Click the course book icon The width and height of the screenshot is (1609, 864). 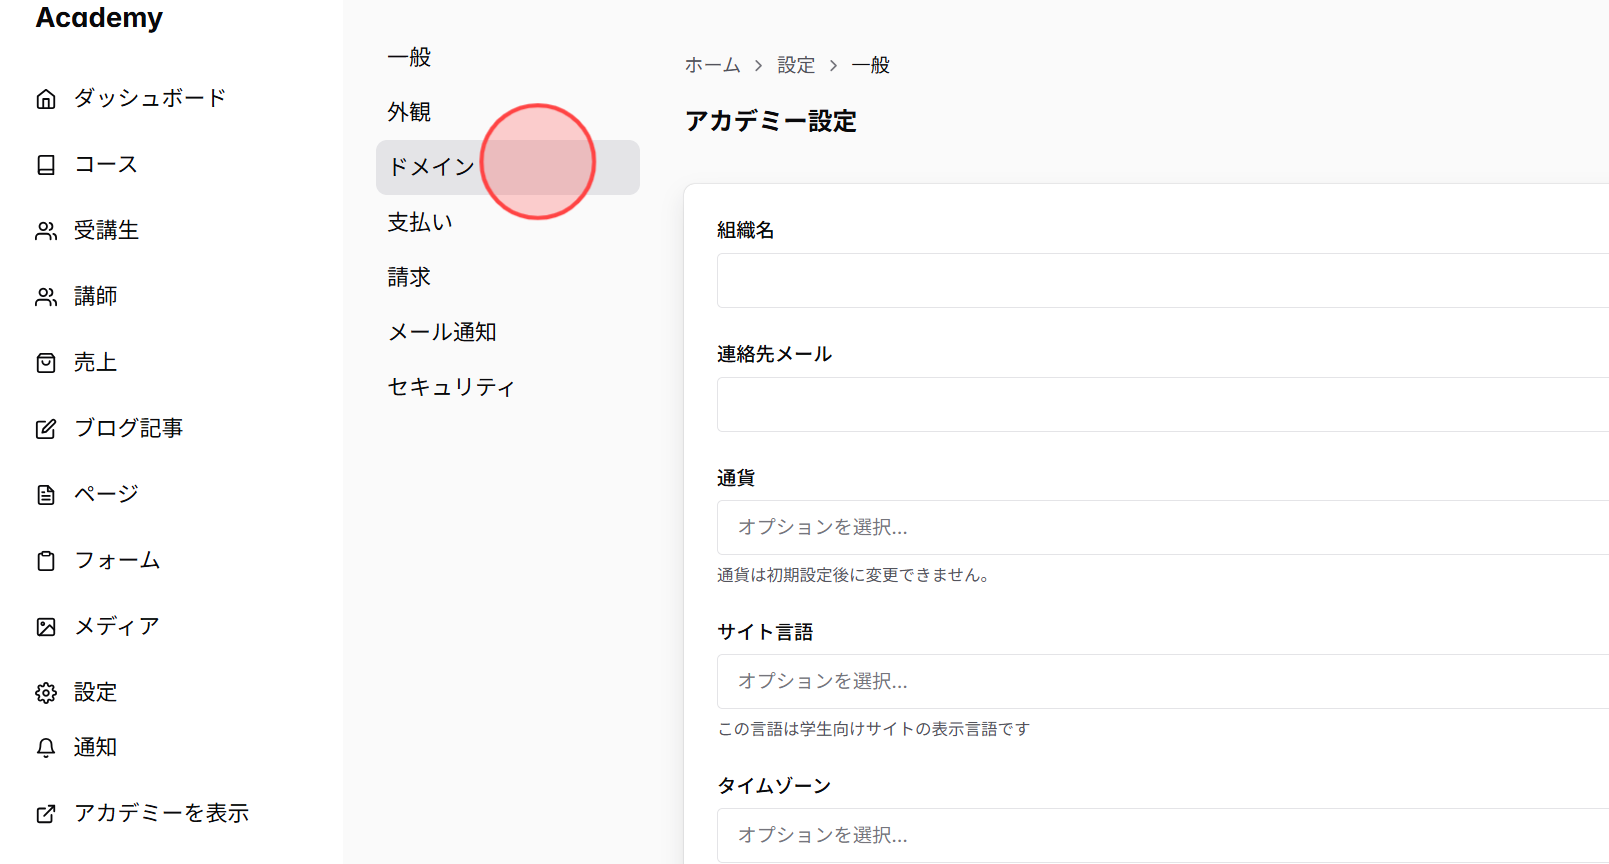pos(46,165)
